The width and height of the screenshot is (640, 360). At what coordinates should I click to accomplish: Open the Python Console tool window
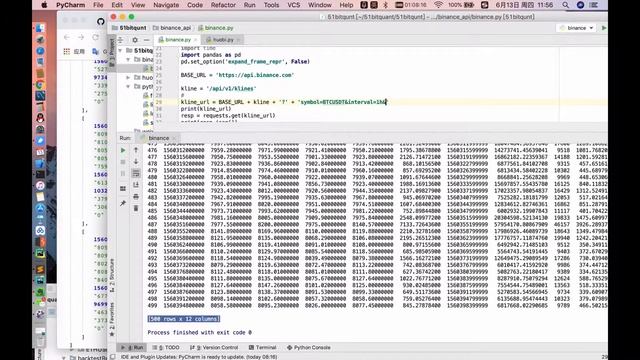click(309, 347)
